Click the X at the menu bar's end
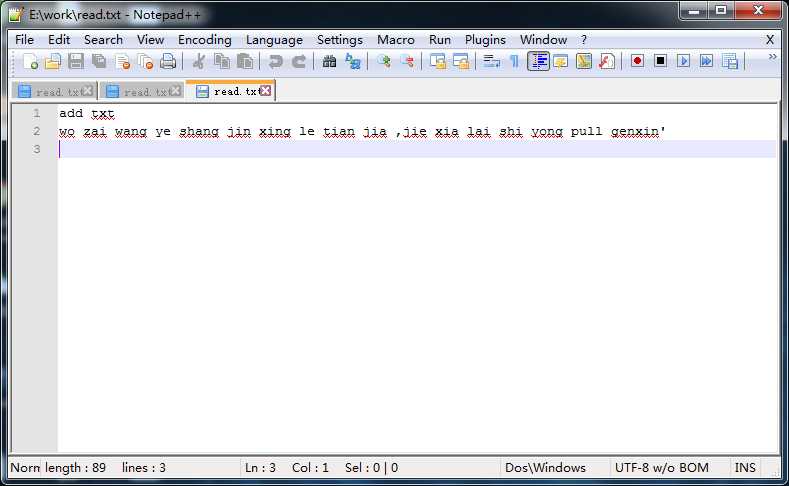The image size is (789, 486). point(770,40)
